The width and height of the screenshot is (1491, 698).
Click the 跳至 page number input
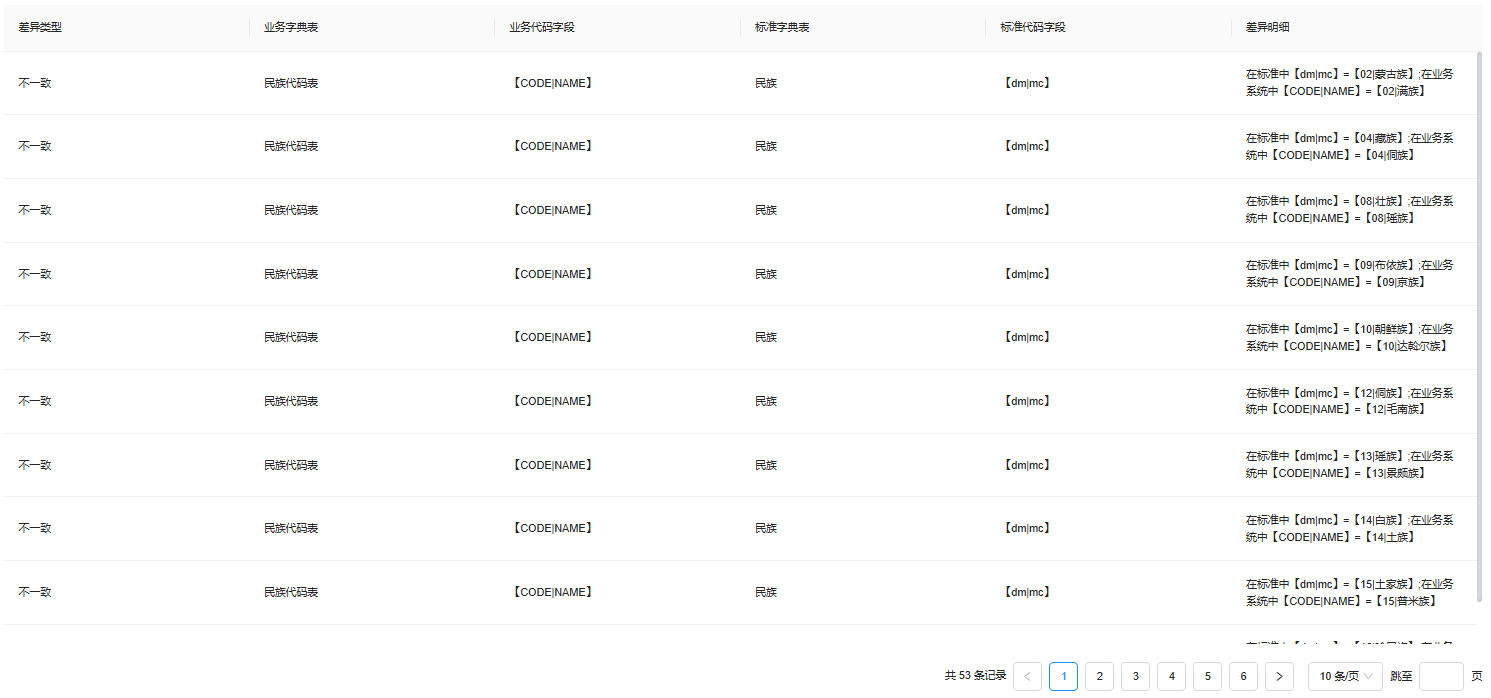1440,677
